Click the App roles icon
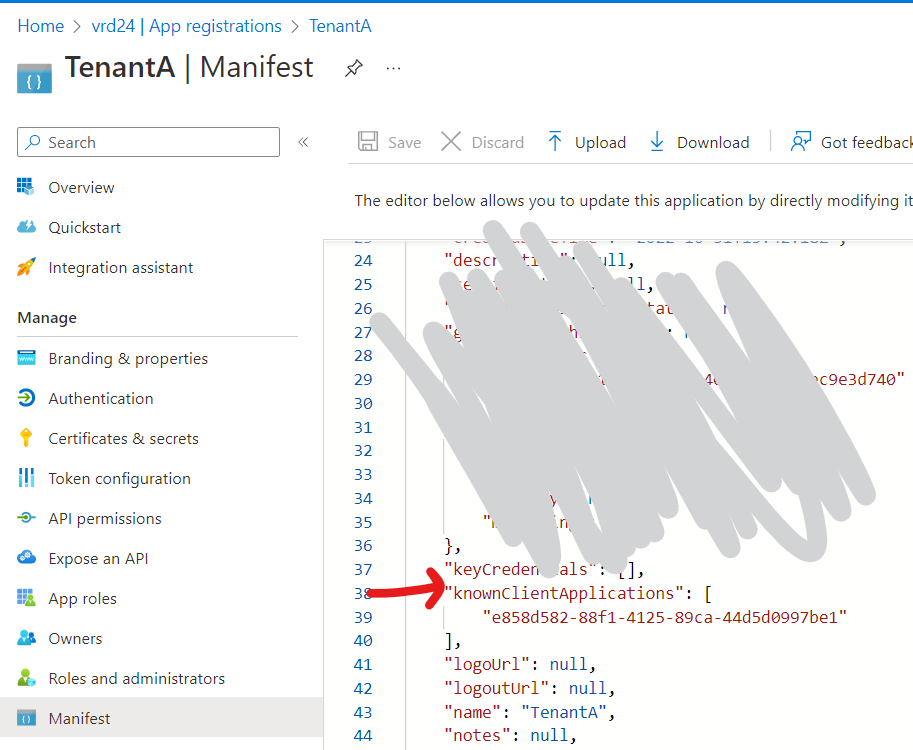Screen dimensions: 913x750 click(x=26, y=597)
